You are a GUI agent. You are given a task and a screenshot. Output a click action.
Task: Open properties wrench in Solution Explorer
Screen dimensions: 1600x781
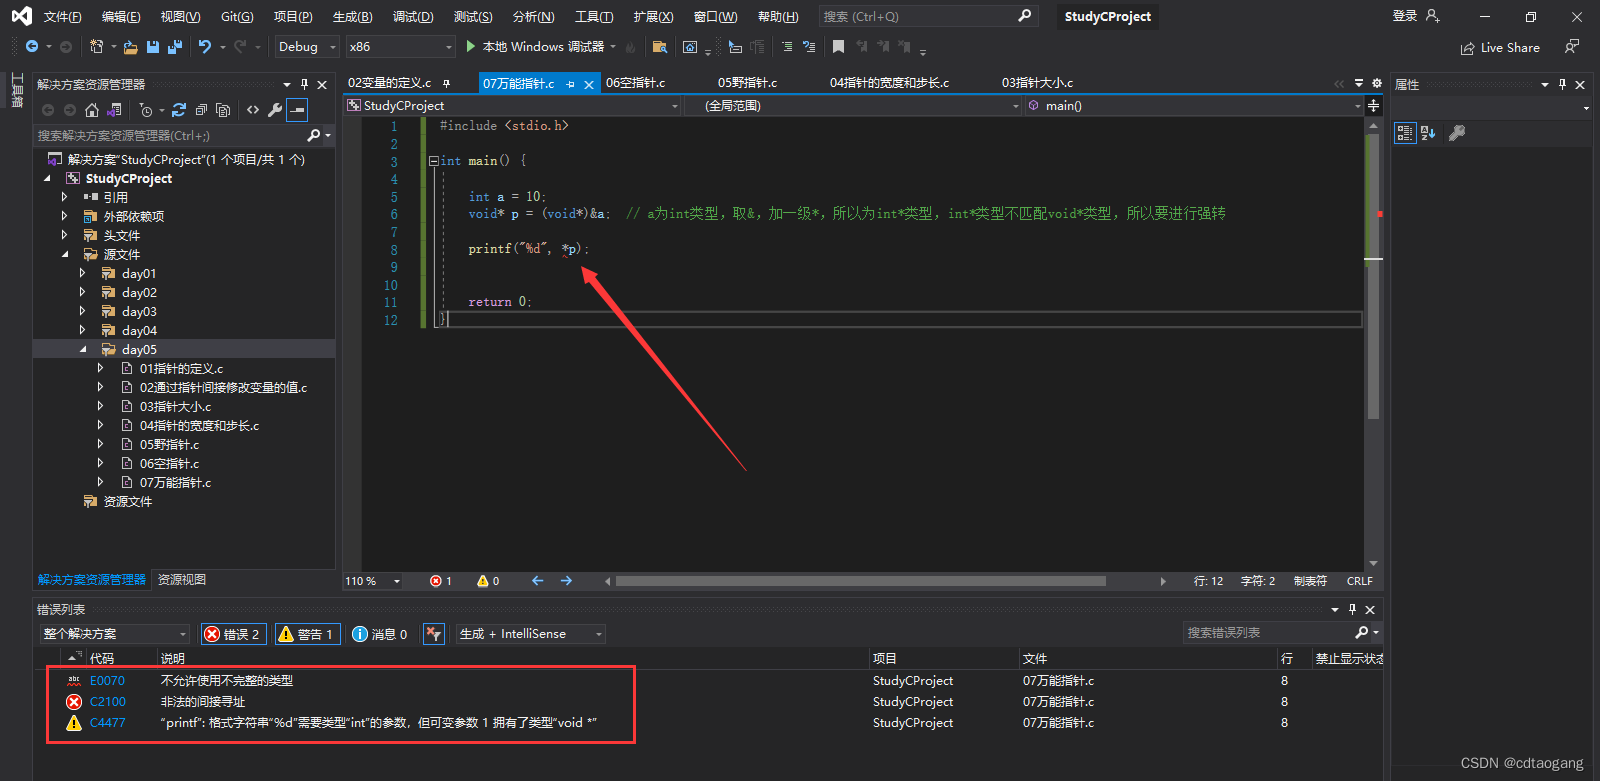click(x=275, y=110)
